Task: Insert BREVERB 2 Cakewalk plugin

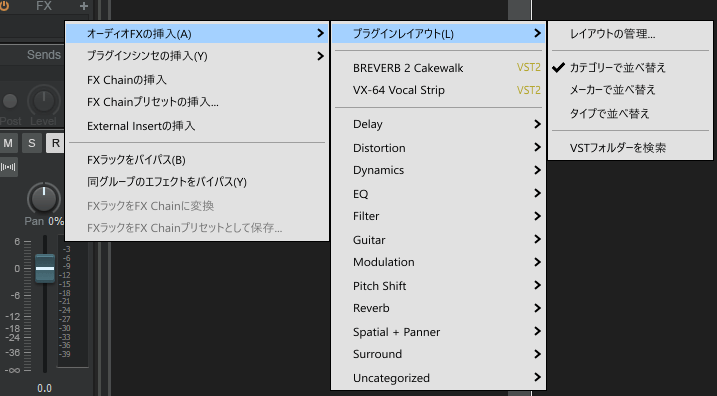Action: pyautogui.click(x=438, y=68)
